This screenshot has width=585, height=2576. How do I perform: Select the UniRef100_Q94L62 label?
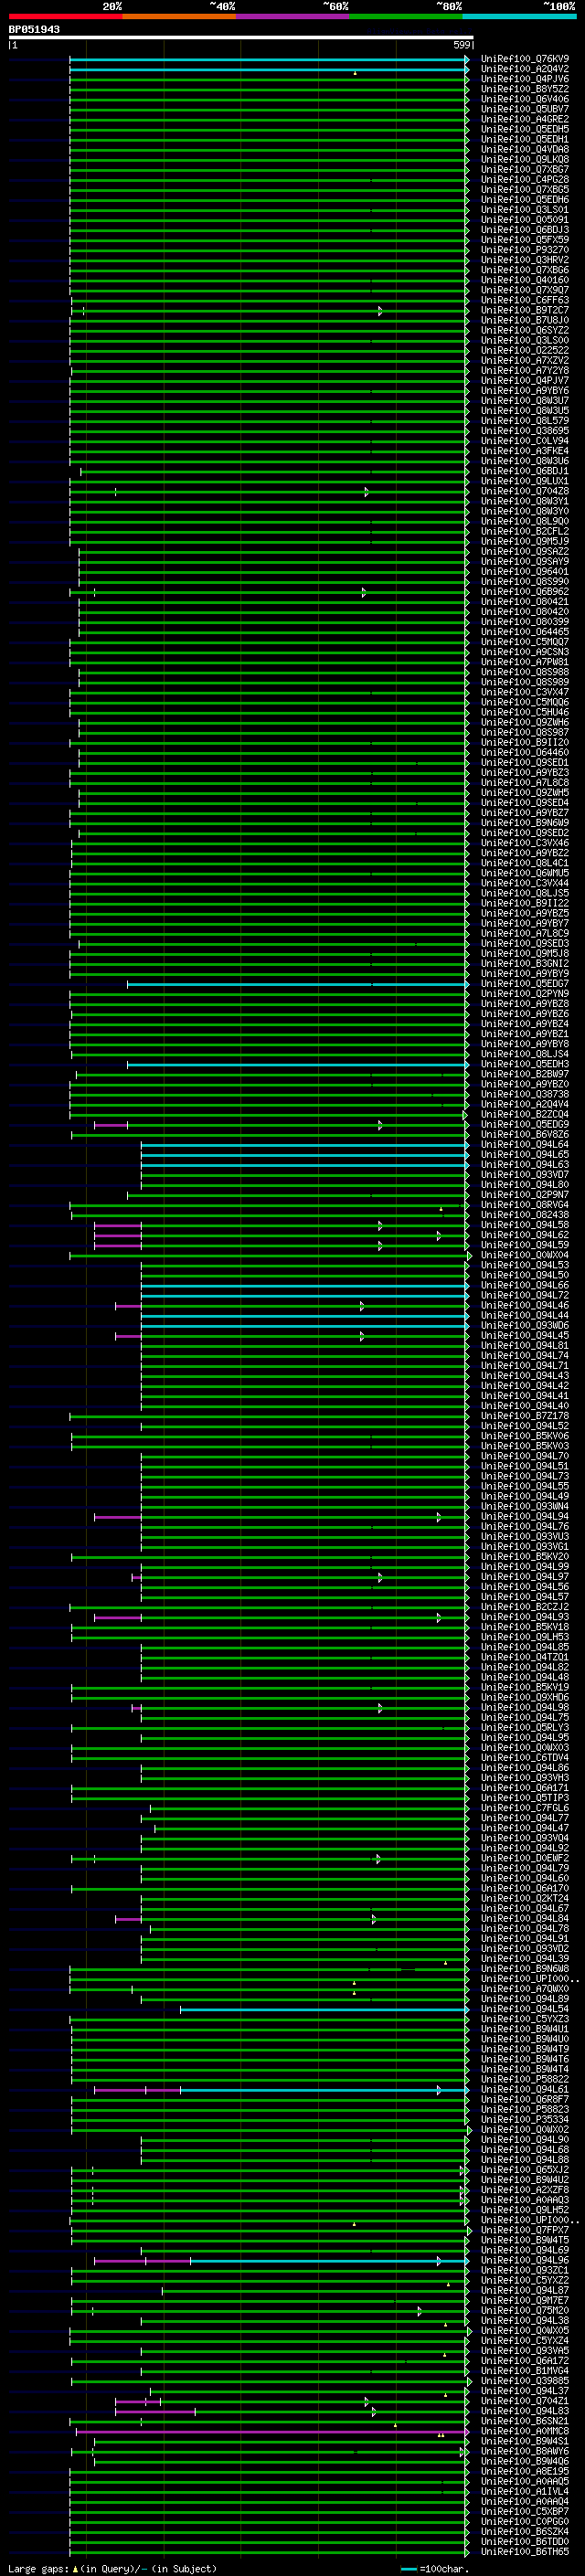tap(524, 1235)
